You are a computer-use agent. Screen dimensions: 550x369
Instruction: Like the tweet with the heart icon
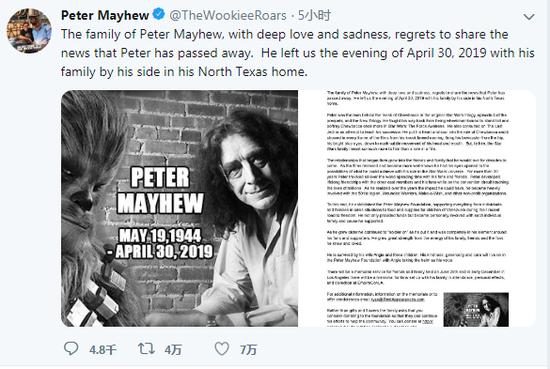tap(222, 349)
